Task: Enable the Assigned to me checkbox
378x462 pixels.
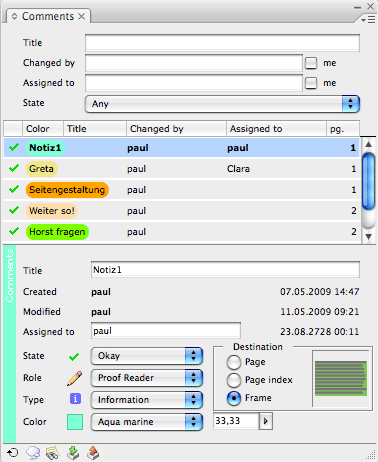Action: [311, 83]
